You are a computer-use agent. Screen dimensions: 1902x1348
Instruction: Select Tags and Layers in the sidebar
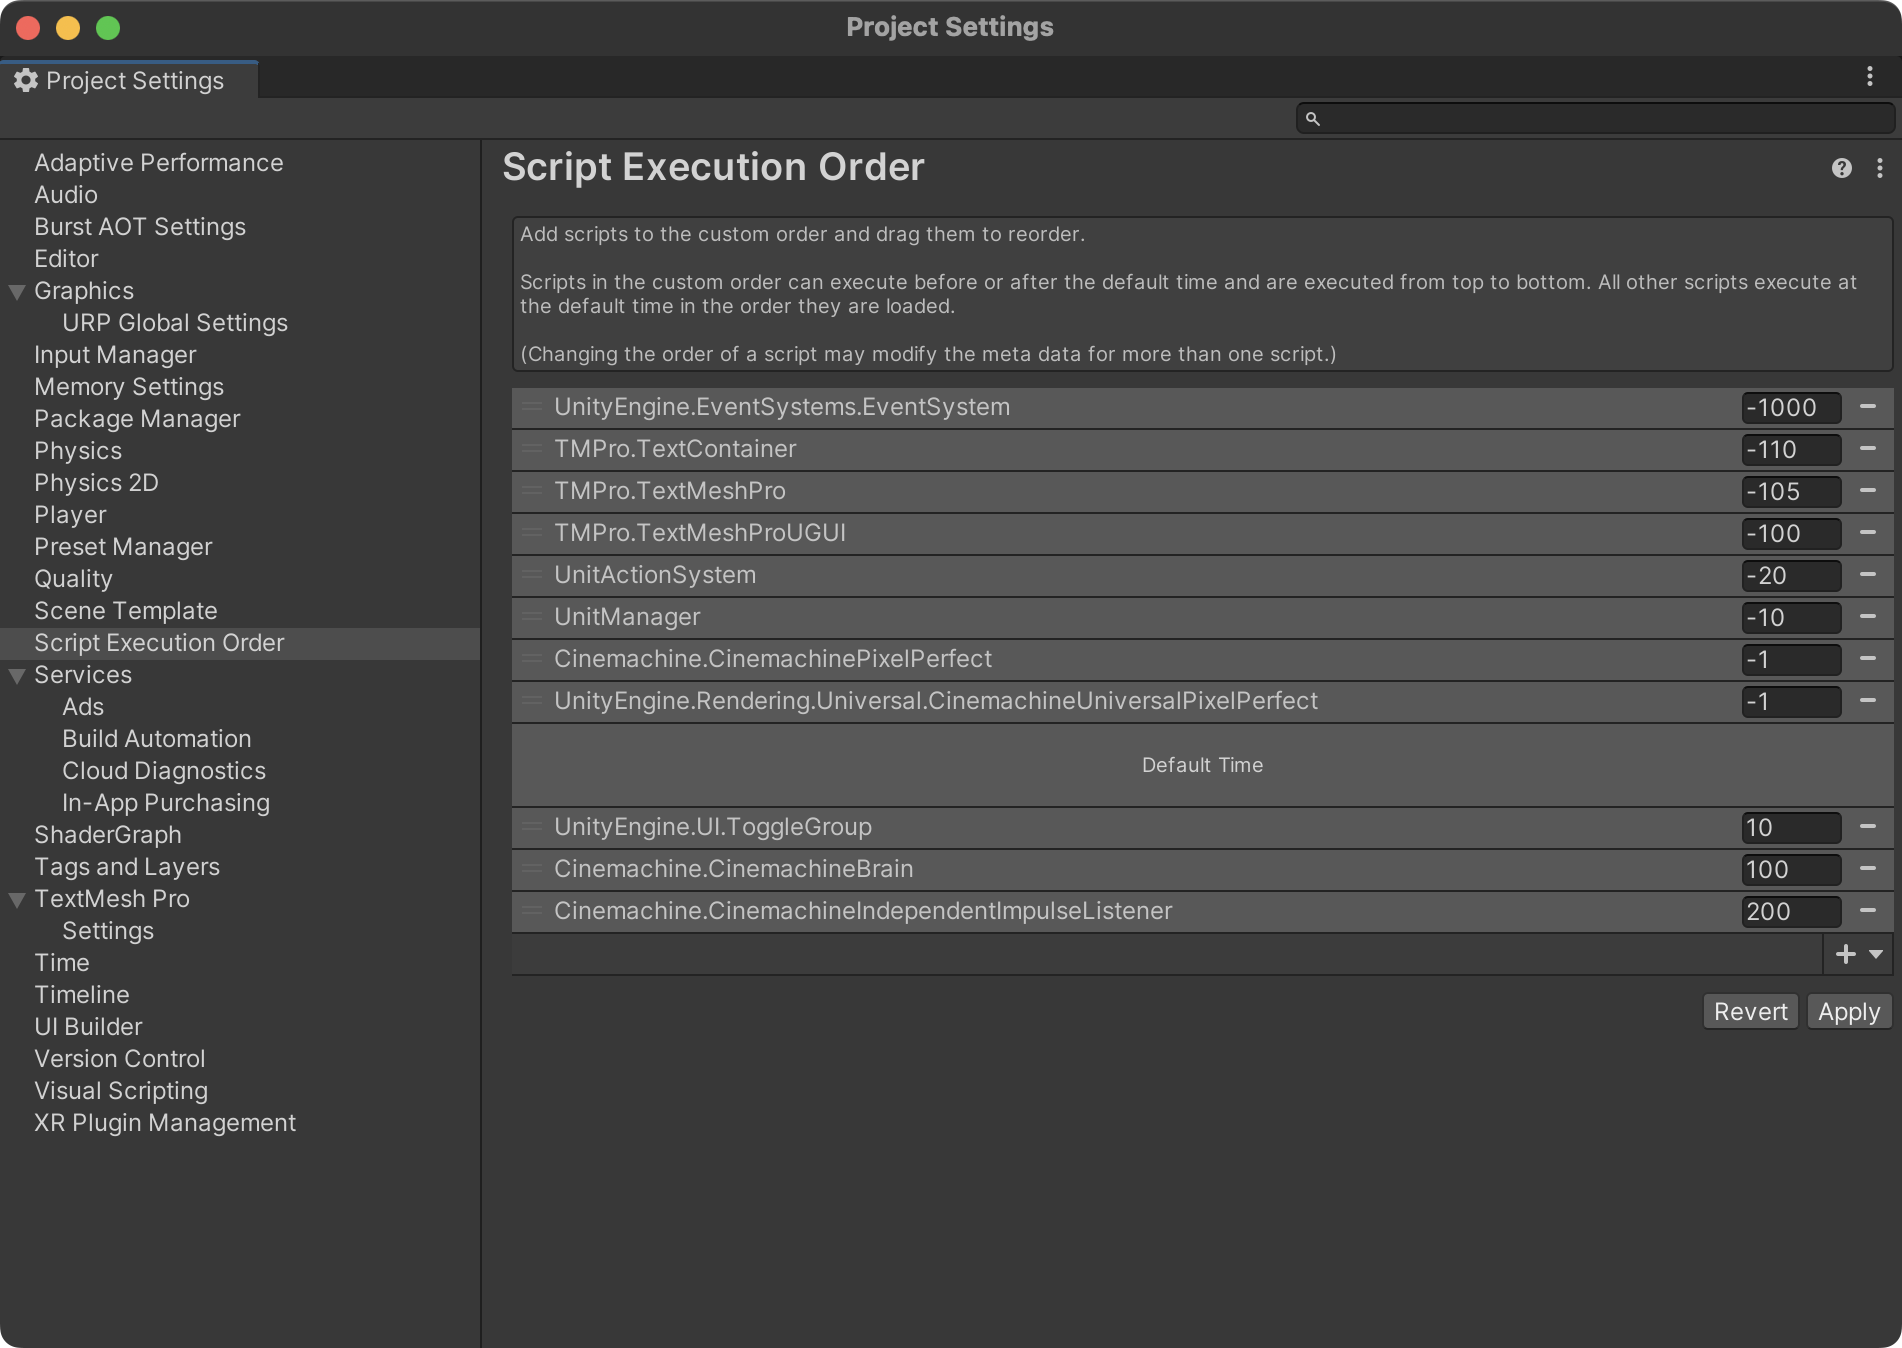pyautogui.click(x=126, y=866)
